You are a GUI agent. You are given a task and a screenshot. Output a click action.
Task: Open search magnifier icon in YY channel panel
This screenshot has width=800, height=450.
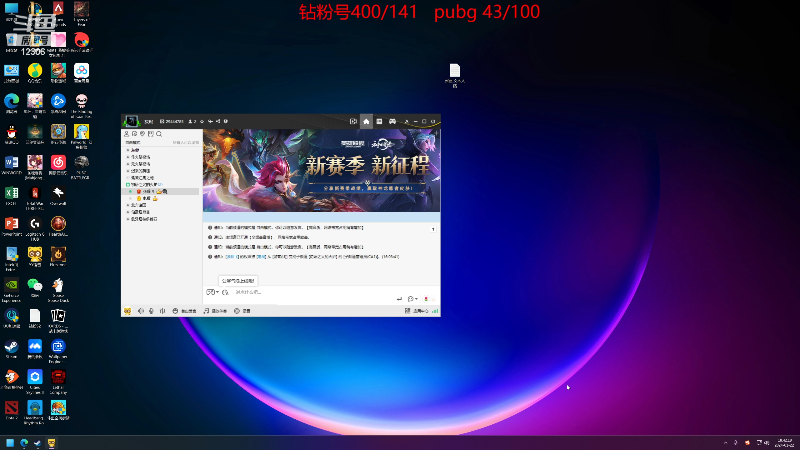[159, 134]
